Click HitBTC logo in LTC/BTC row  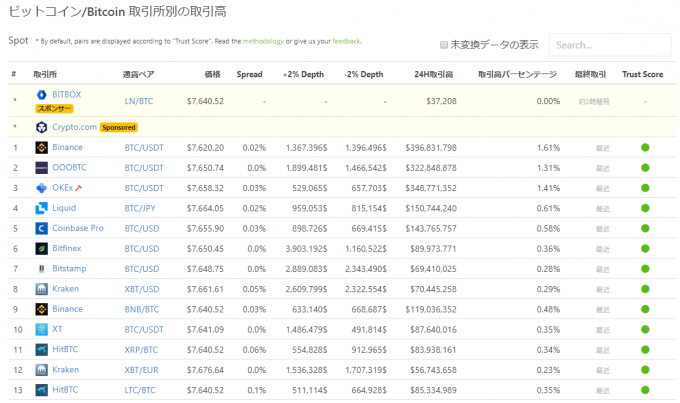(42, 390)
